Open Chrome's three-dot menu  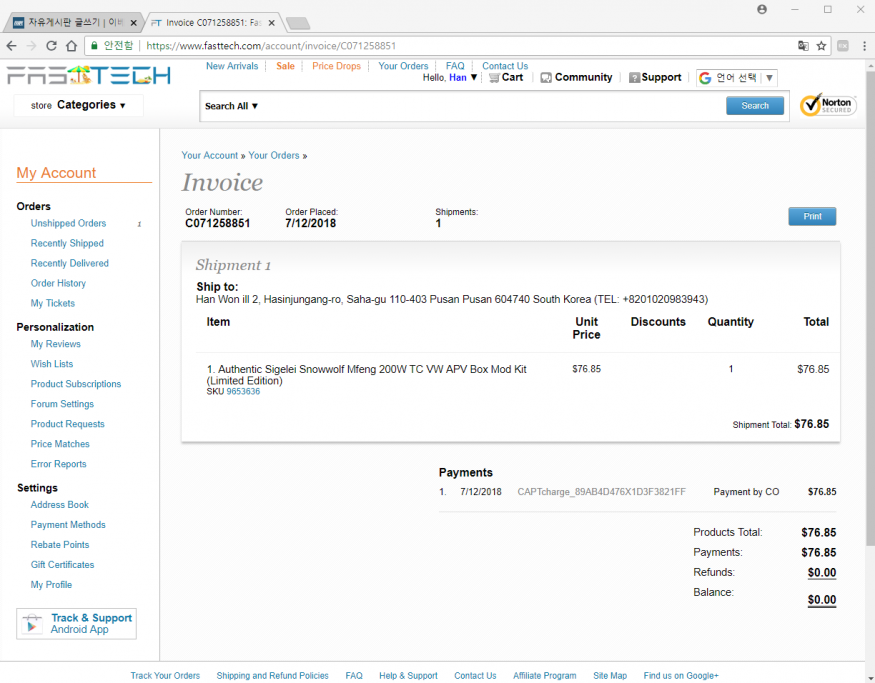click(x=864, y=46)
